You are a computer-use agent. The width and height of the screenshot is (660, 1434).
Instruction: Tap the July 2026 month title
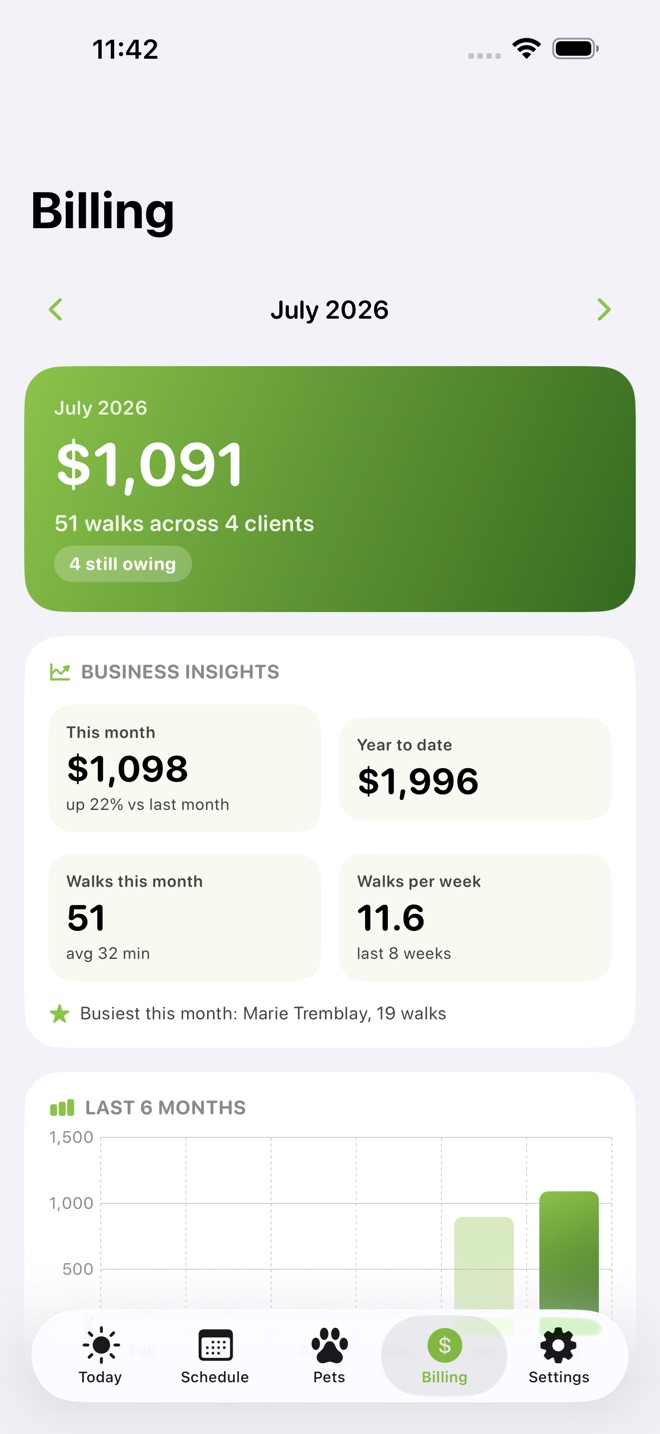(x=329, y=310)
